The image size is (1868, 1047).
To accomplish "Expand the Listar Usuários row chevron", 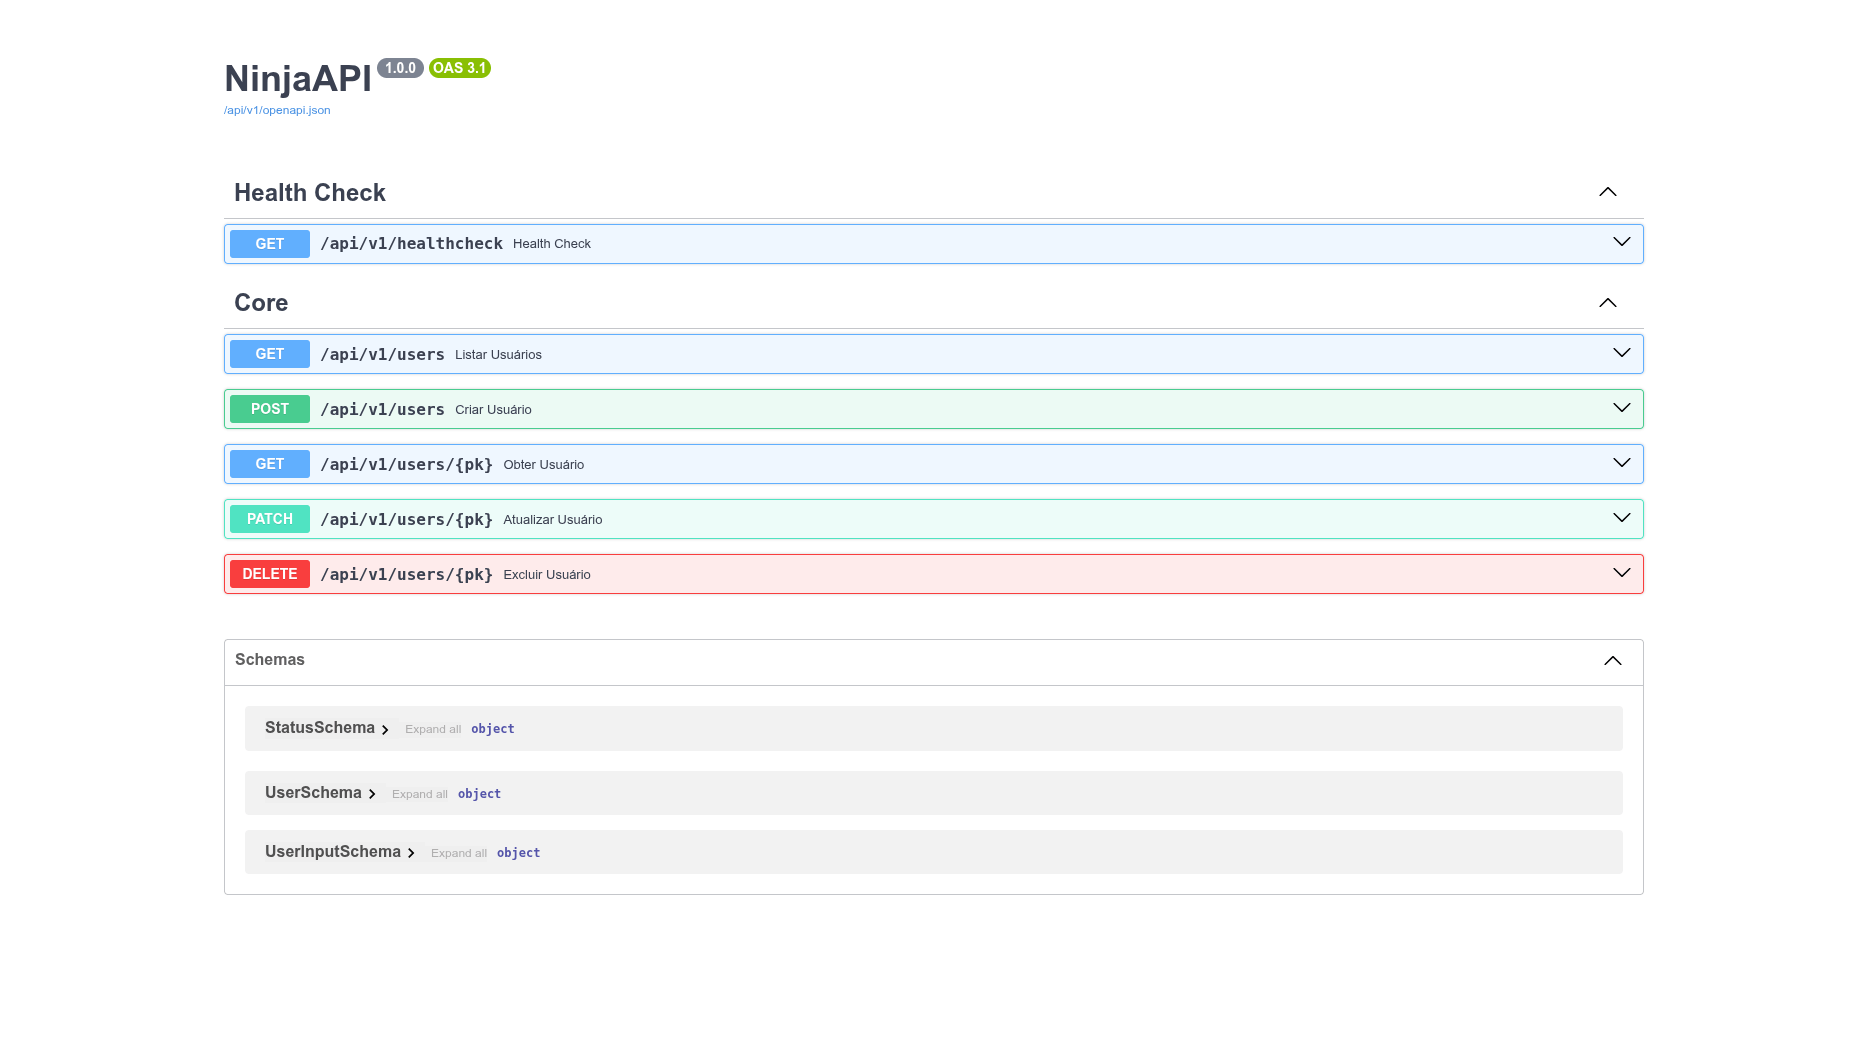I will [1622, 353].
